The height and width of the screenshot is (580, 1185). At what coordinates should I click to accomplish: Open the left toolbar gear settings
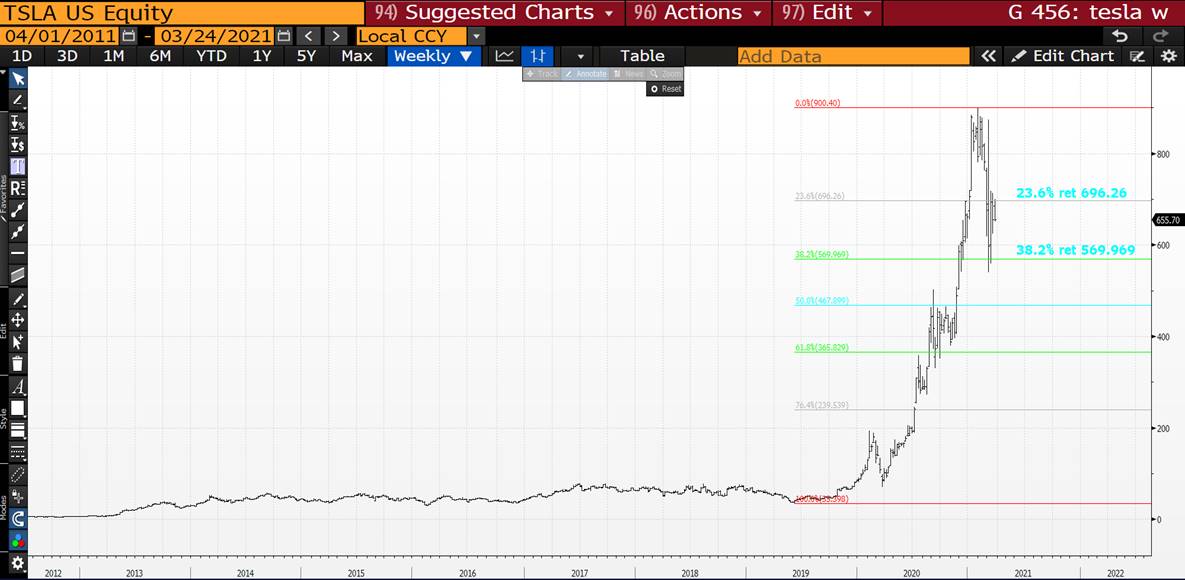(x=18, y=563)
